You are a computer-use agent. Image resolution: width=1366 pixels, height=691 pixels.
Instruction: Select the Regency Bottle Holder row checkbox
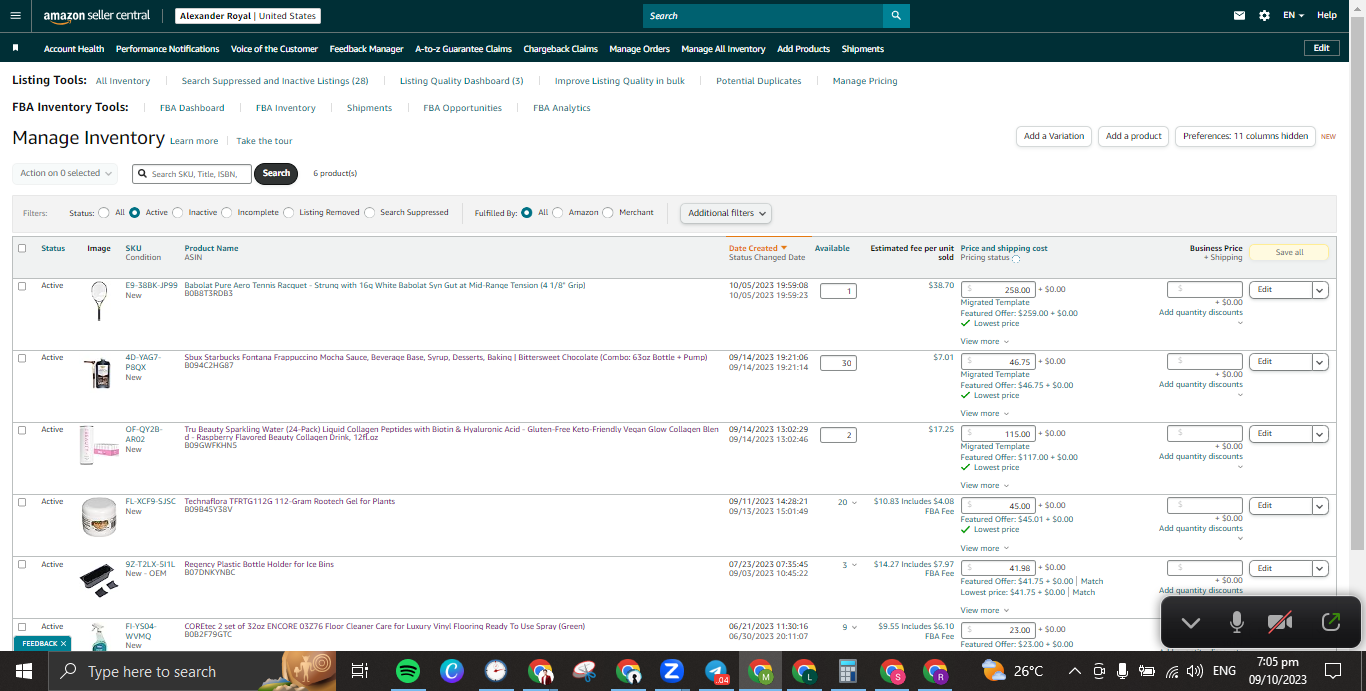tap(22, 565)
